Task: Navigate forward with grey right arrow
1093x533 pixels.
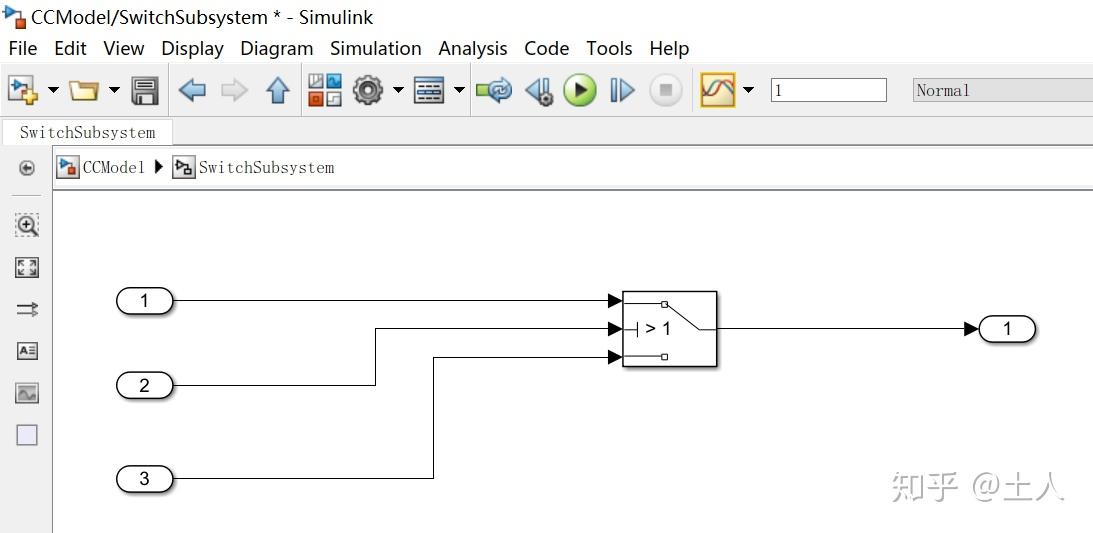Action: [234, 91]
